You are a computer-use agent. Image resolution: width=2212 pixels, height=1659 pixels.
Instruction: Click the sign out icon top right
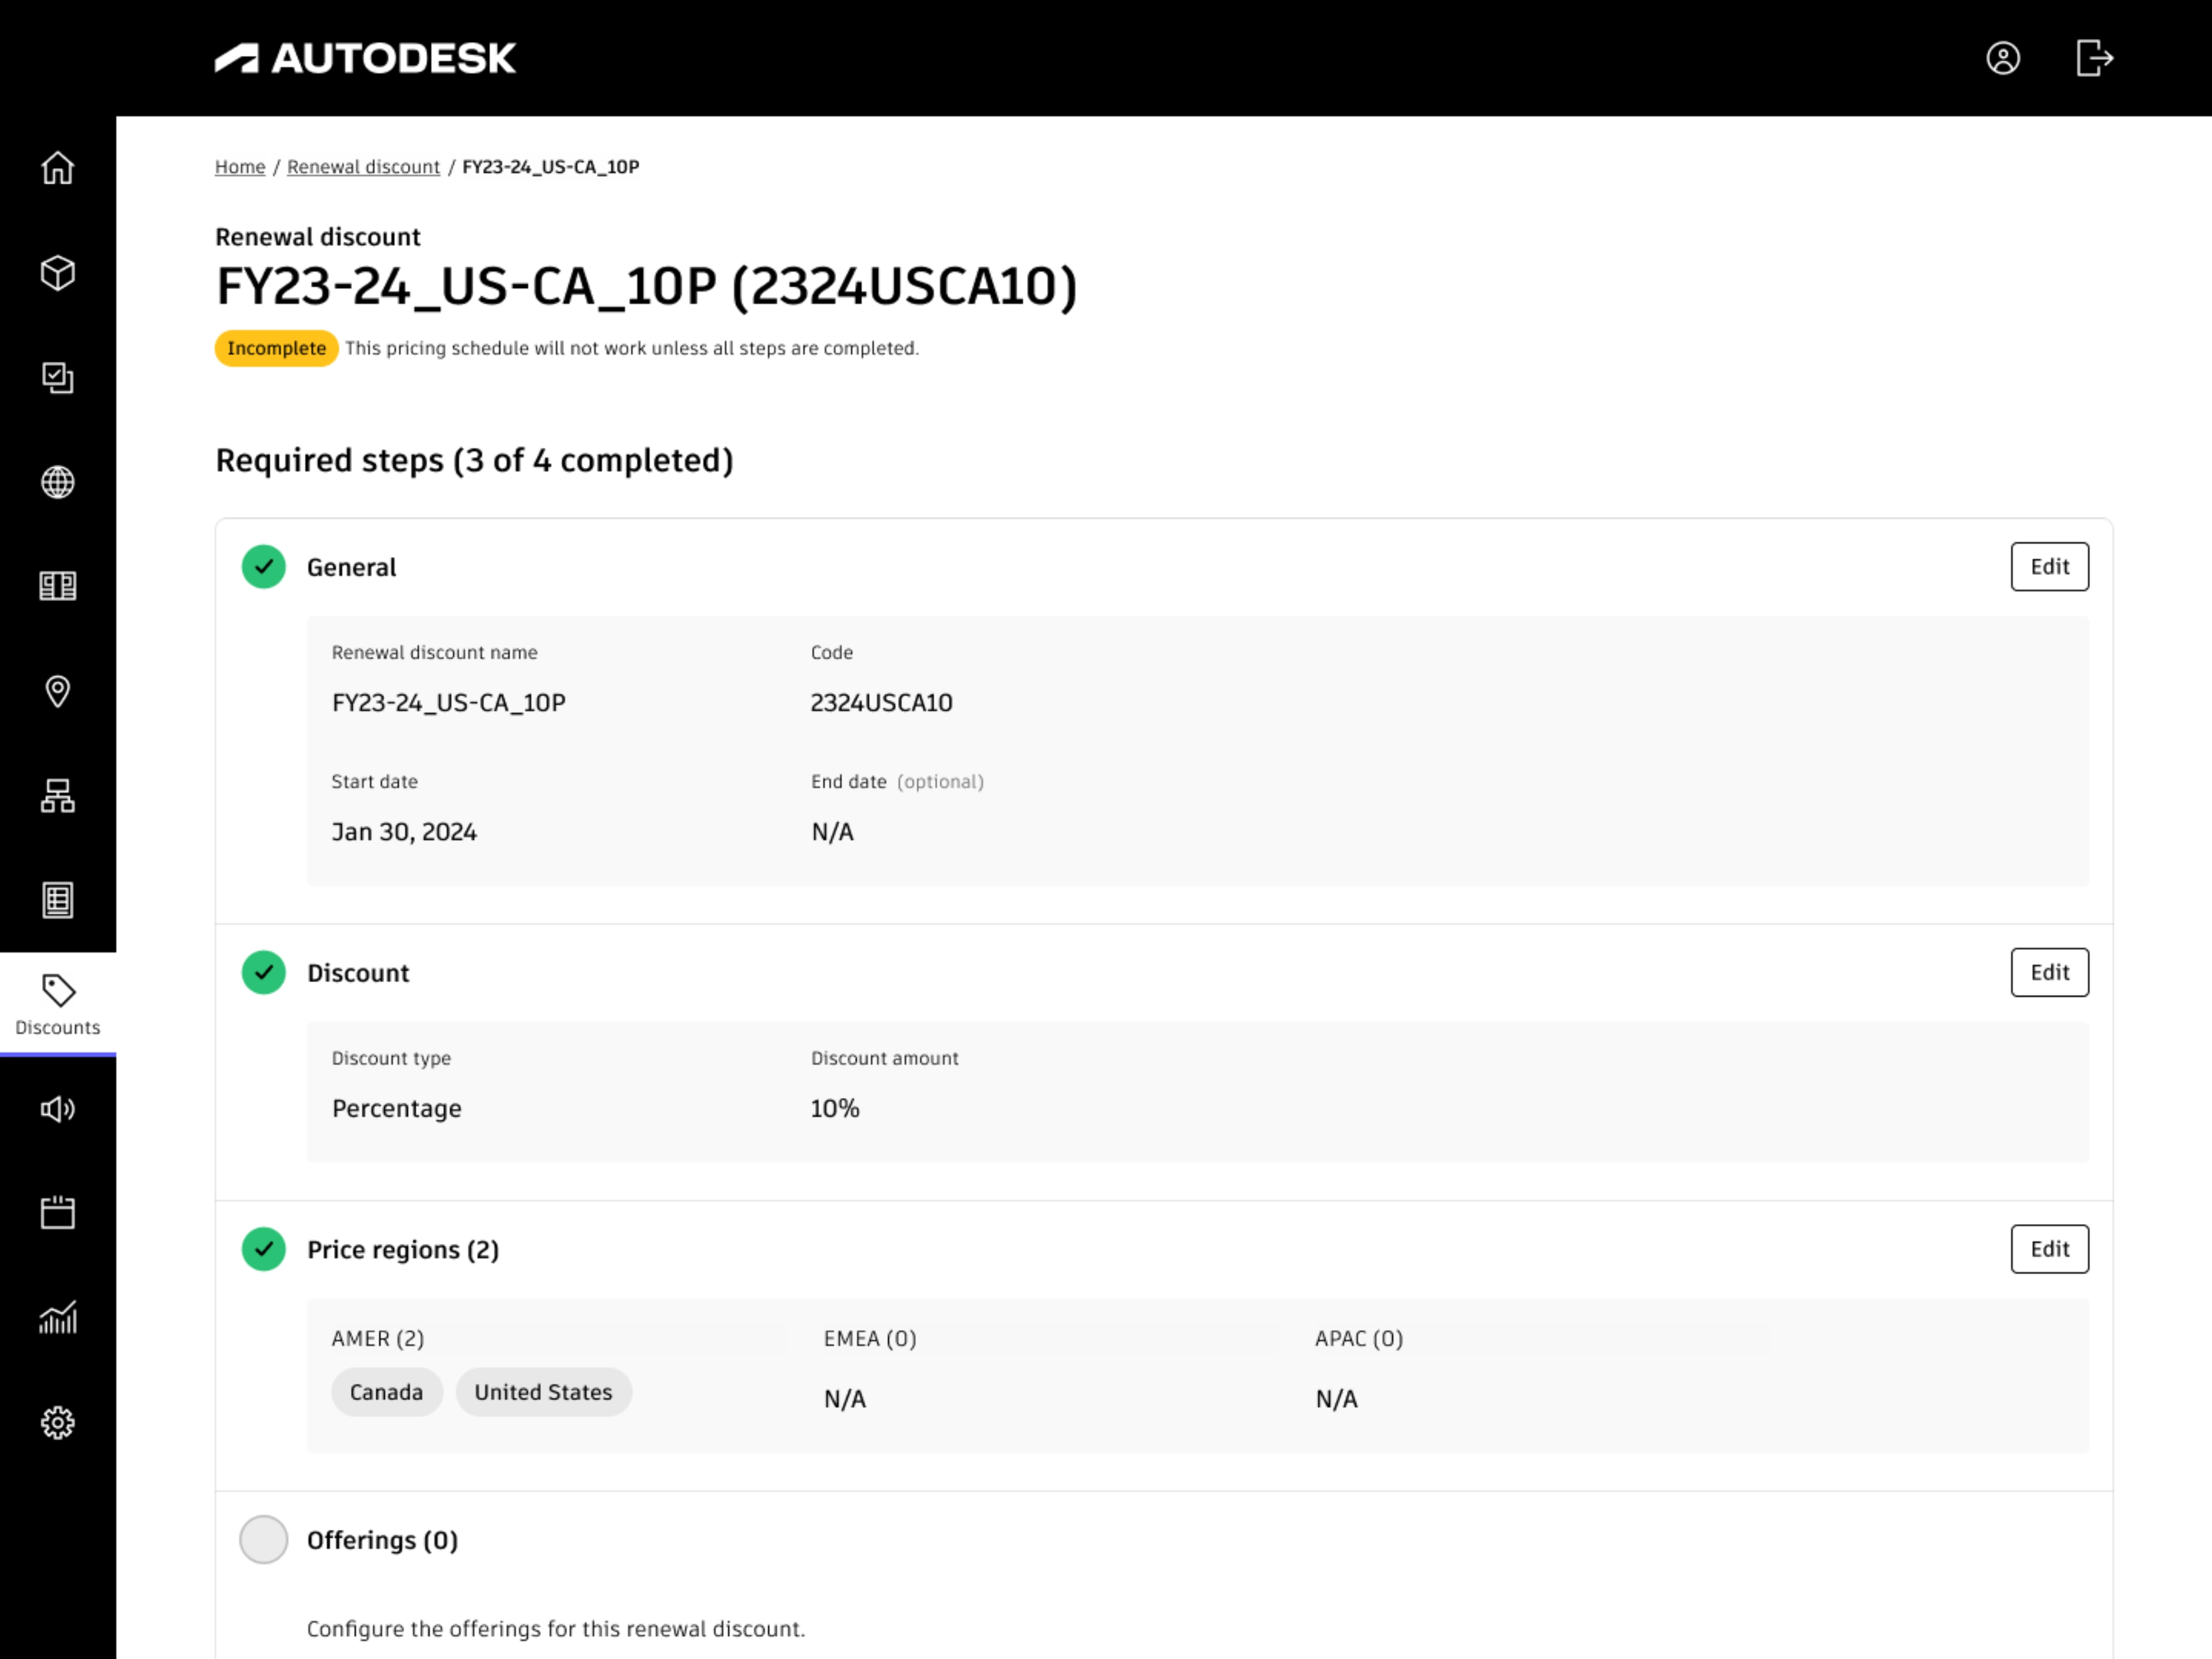click(x=2093, y=59)
